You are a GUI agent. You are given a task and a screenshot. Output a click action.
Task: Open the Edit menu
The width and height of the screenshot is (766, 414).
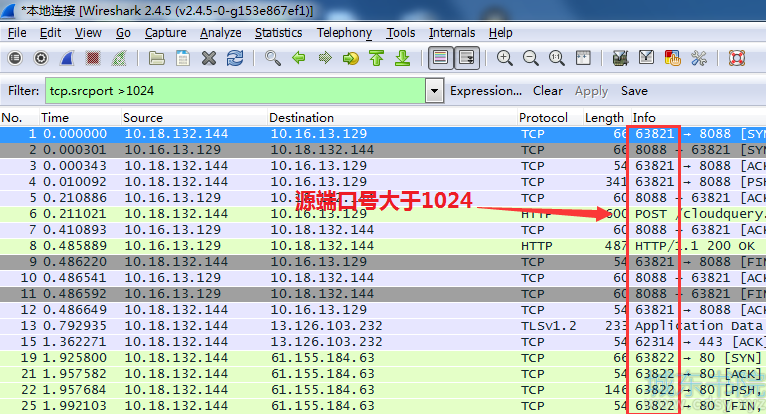(x=50, y=33)
